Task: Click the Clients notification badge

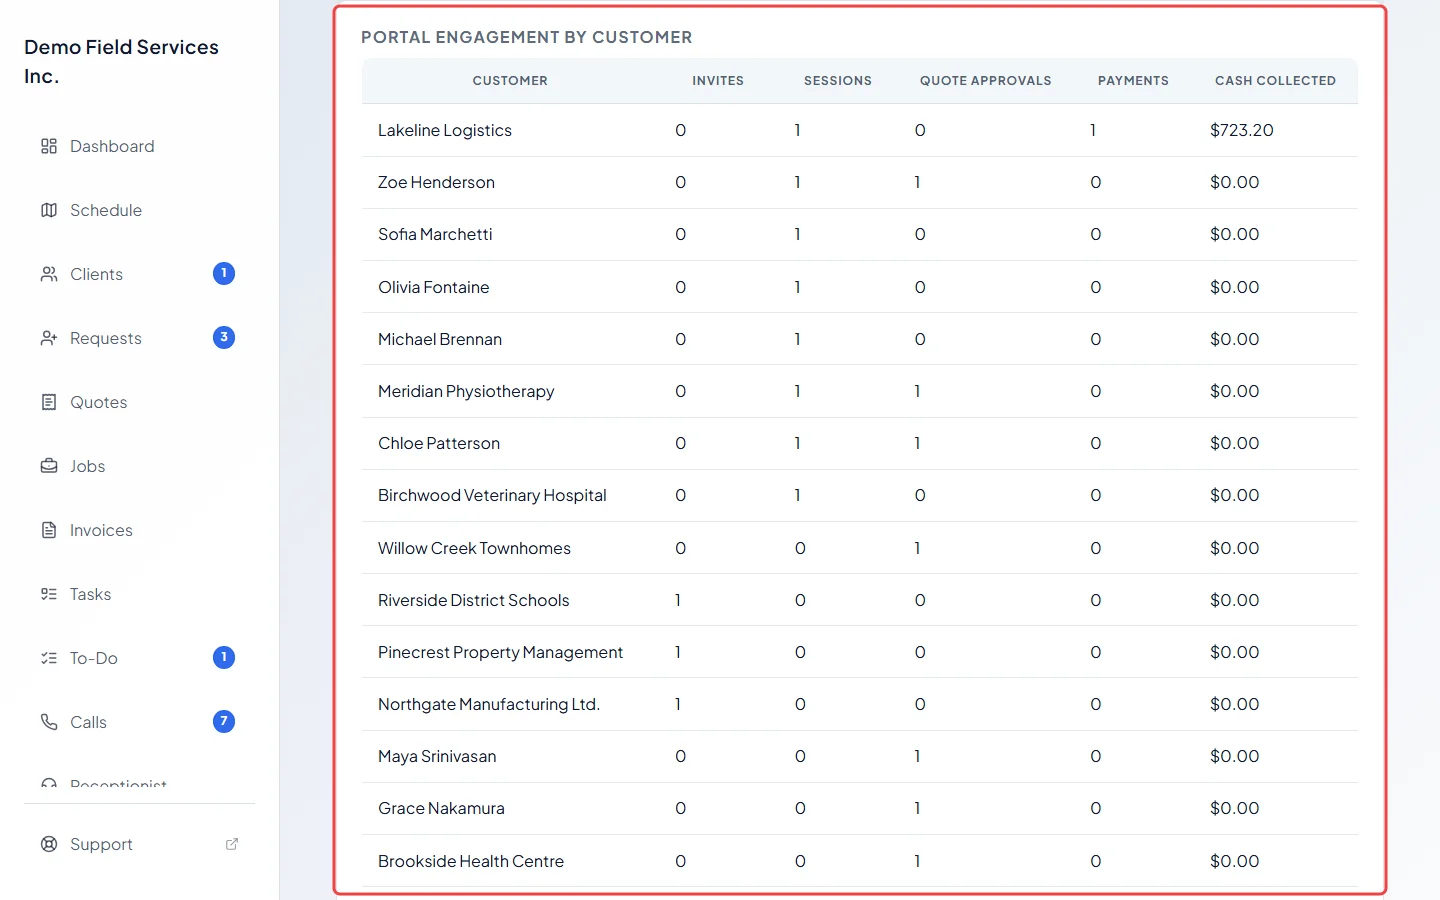Action: coord(224,273)
